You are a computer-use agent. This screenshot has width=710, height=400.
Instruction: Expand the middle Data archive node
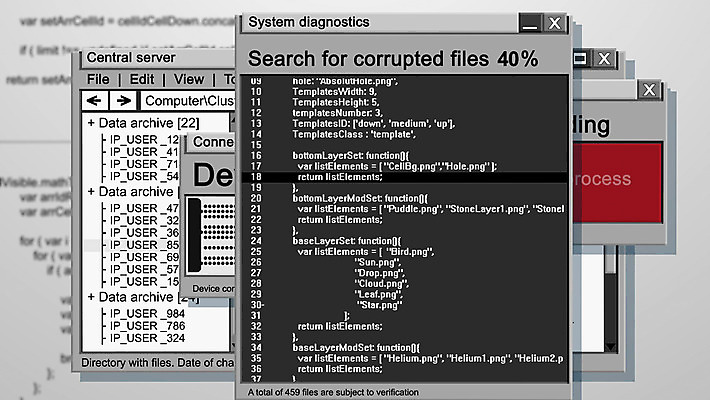[90, 191]
